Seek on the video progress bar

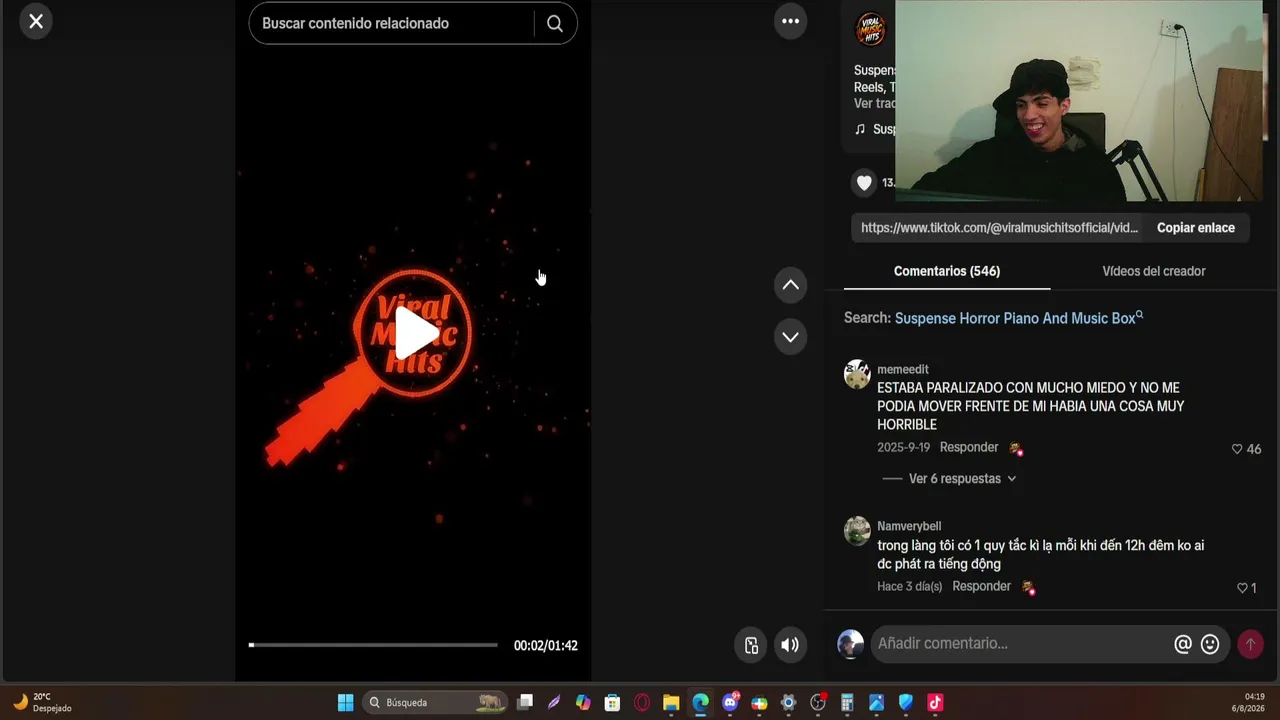[x=373, y=645]
